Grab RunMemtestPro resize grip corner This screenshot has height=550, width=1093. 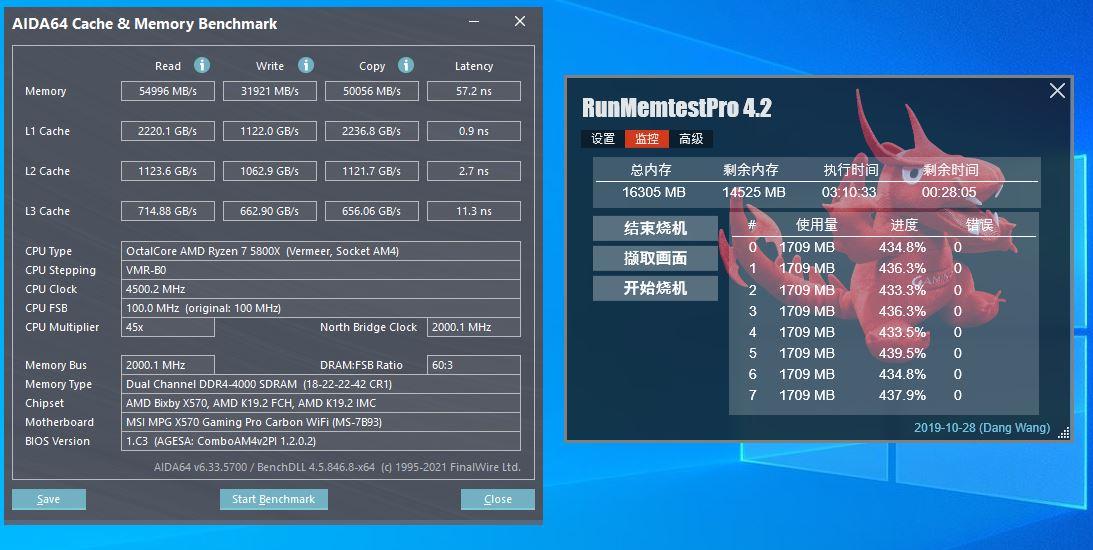[x=1064, y=434]
